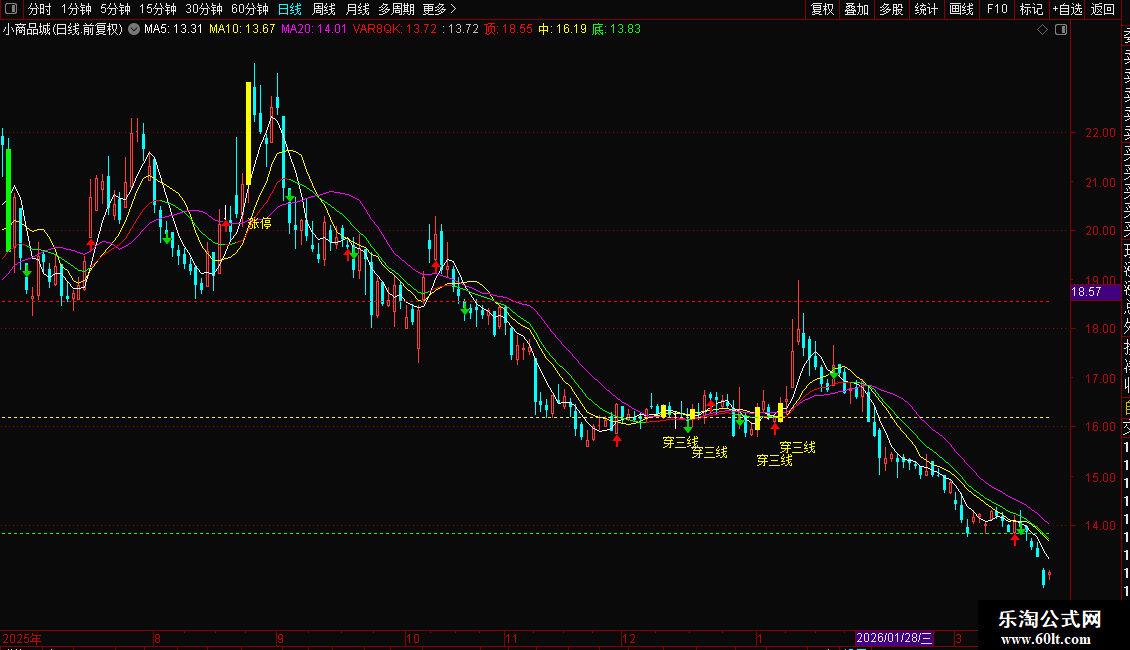This screenshot has height=650, width=1130.
Task: Open the 多周期 multi-period view
Action: (396, 9)
